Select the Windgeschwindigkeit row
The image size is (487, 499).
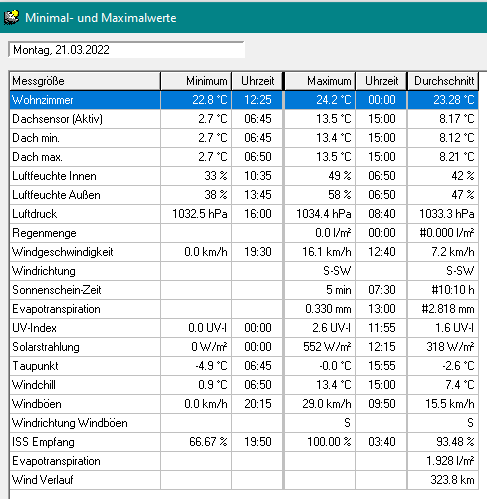[244, 252]
